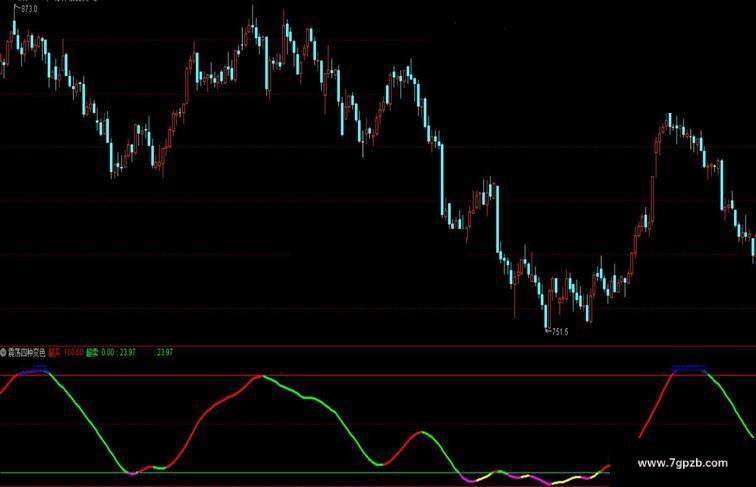
Task: Select the 震荡四种变色 indicator name
Action: tap(26, 352)
